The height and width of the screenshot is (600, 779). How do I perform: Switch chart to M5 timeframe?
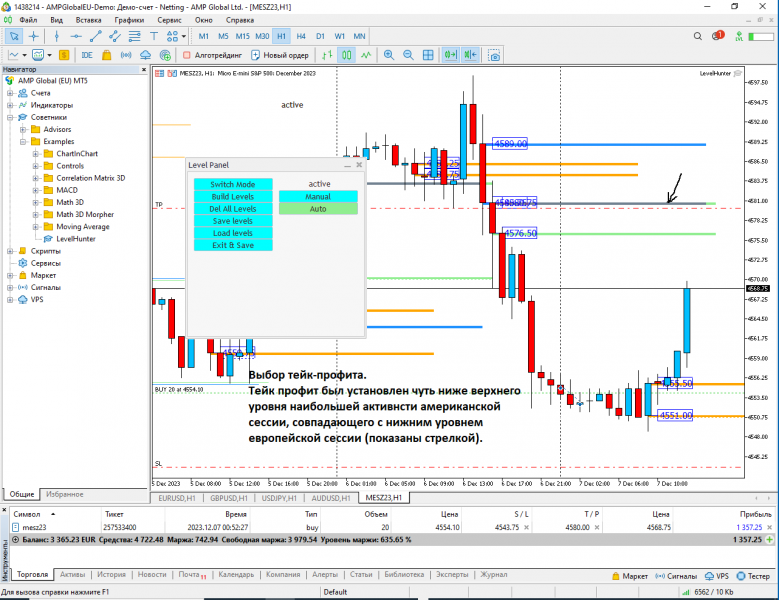(223, 36)
